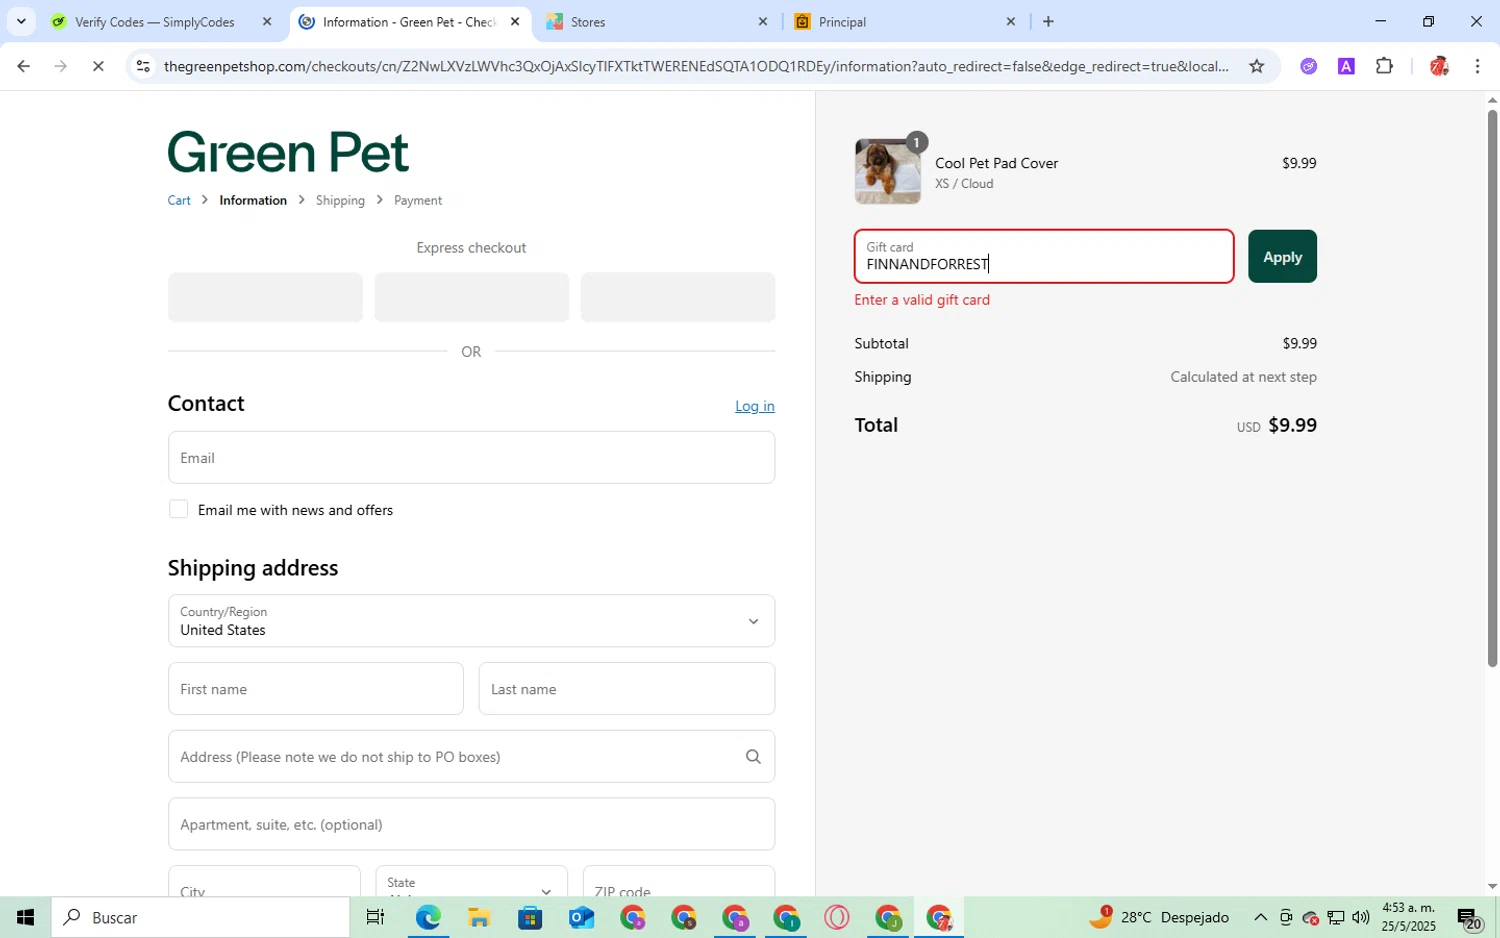Click the Log in link
This screenshot has height=938, width=1500.
[755, 405]
